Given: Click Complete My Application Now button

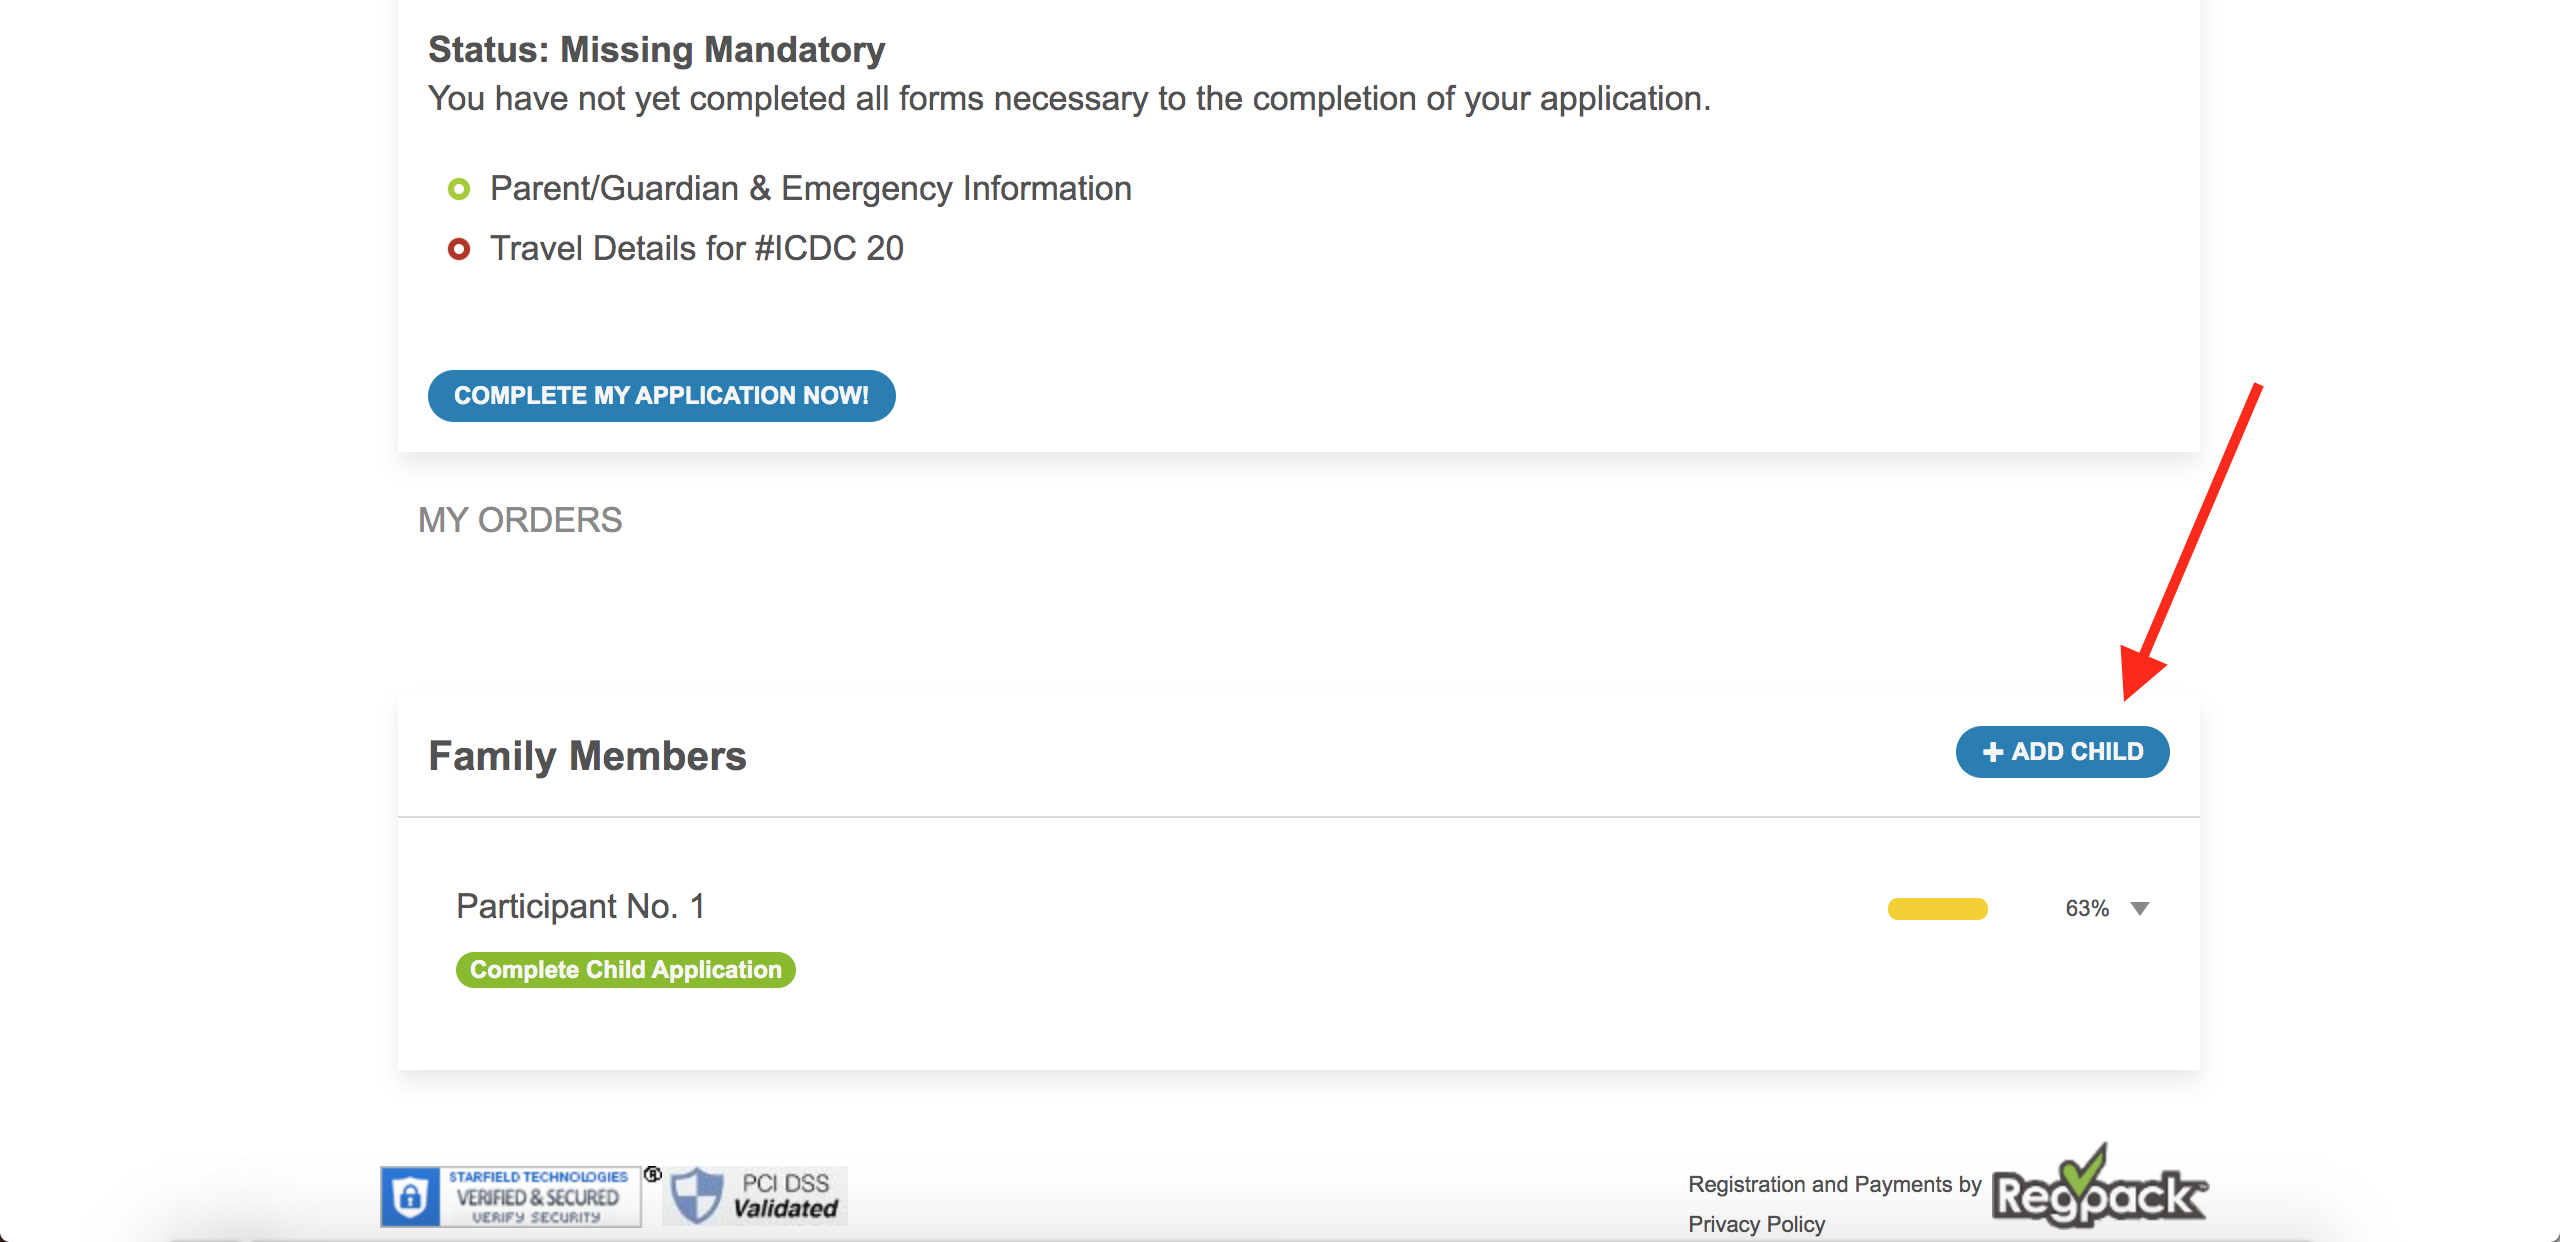Looking at the screenshot, I should pyautogui.click(x=662, y=396).
